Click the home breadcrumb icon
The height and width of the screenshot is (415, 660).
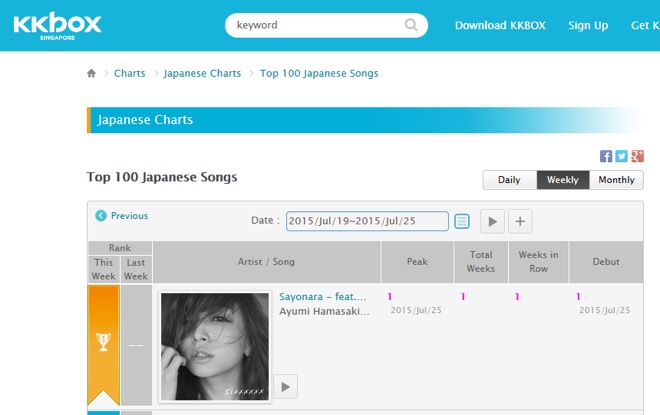[92, 74]
